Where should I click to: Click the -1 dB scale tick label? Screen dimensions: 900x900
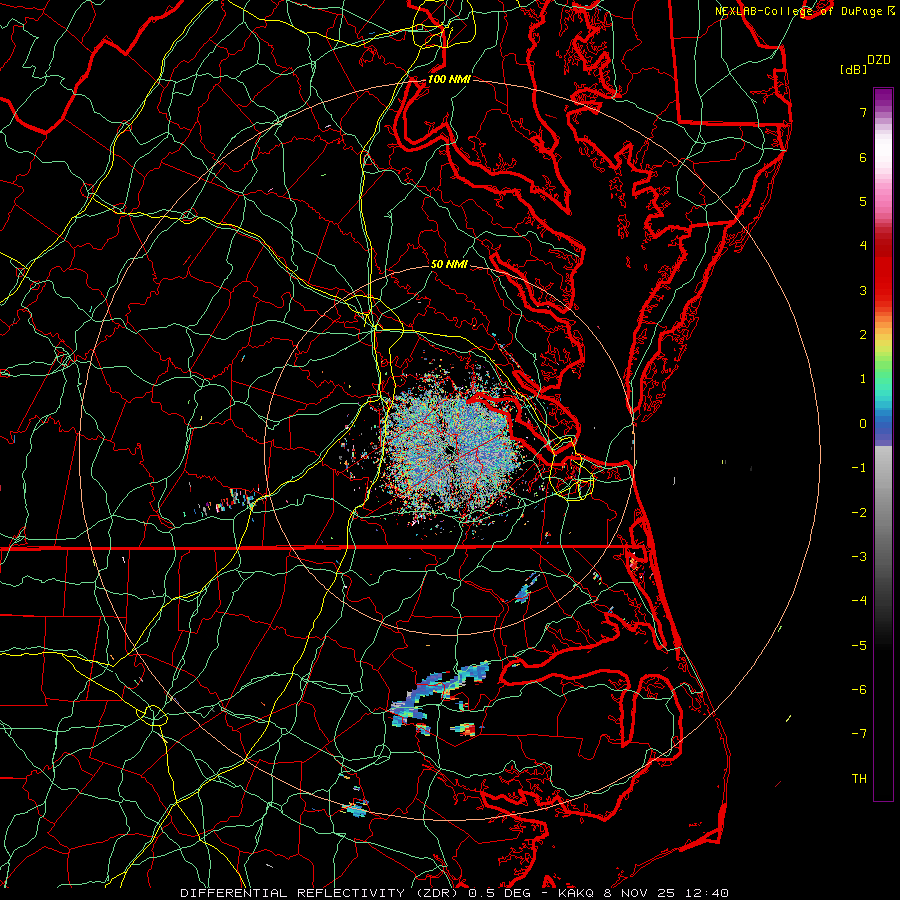(x=859, y=468)
